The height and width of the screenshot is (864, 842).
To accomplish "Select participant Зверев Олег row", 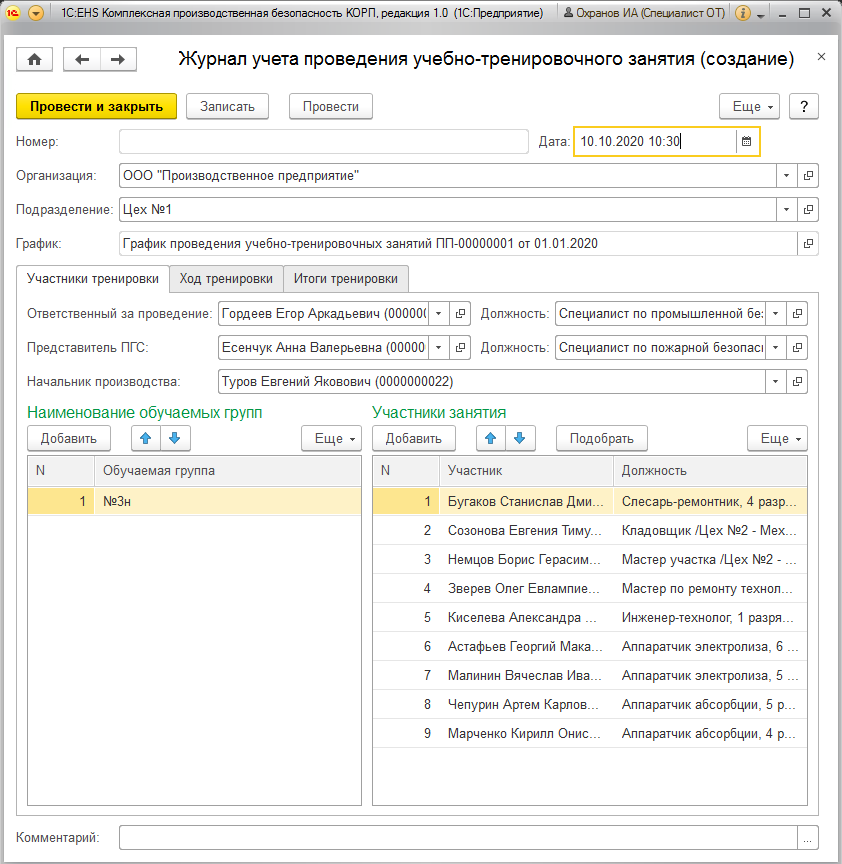I will tap(590, 588).
